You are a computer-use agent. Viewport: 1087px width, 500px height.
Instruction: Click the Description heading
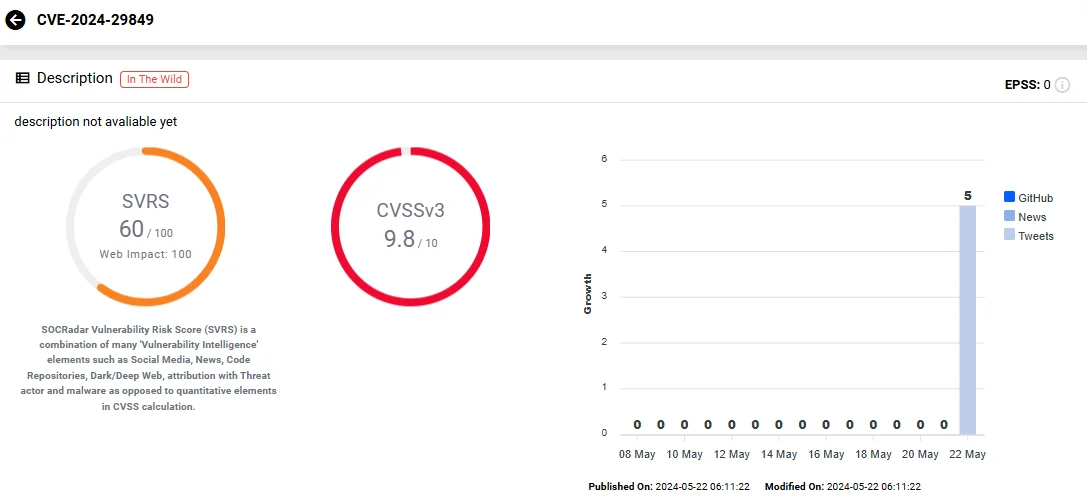click(75, 78)
